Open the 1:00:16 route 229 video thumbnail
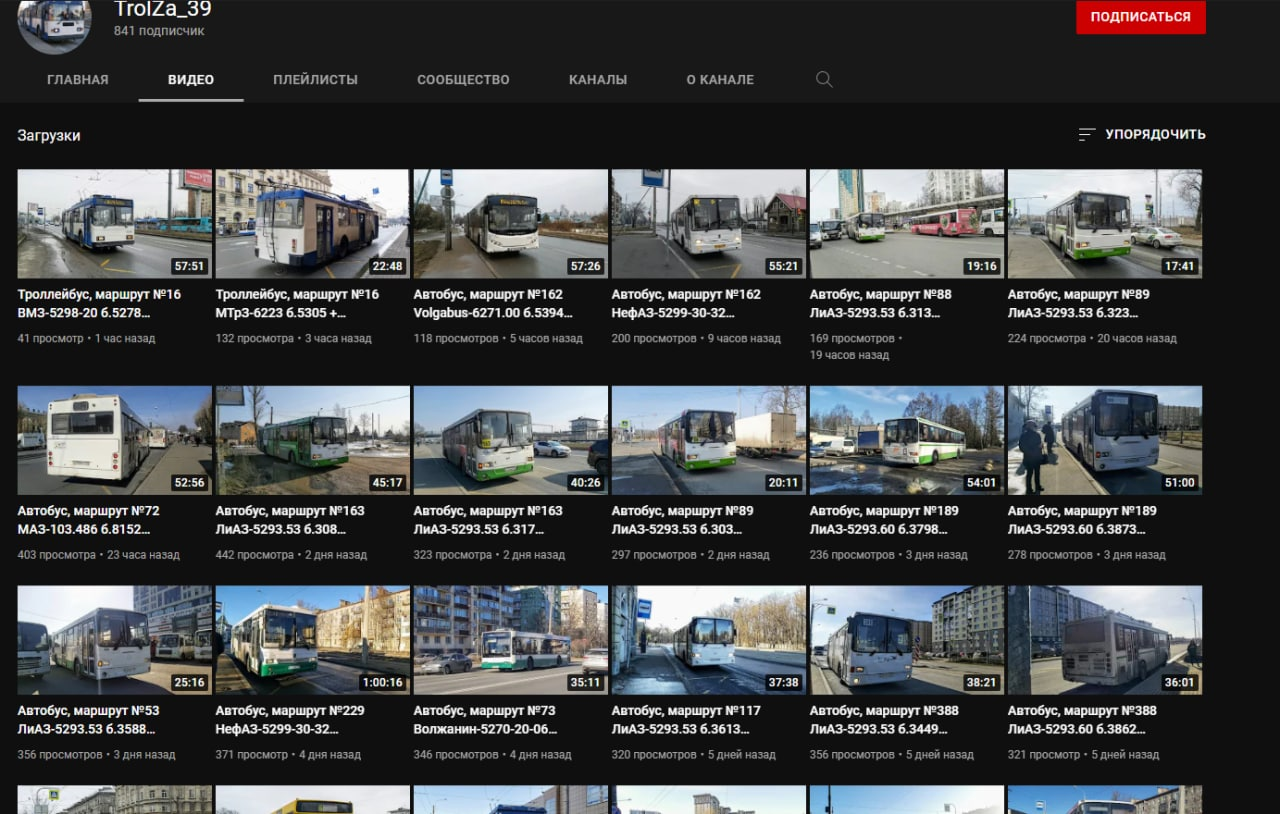The width and height of the screenshot is (1280, 814). click(312, 640)
